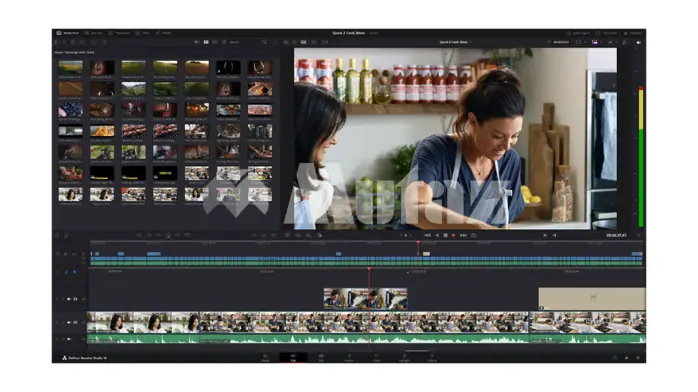Open the Transitions panel
Image resolution: width=698 pixels, height=392 pixels.
tap(119, 33)
